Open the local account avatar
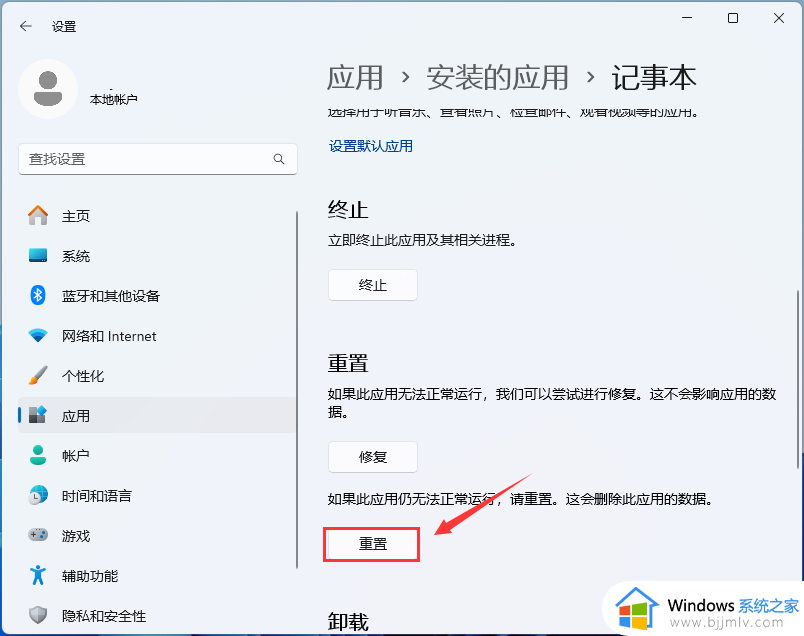804x636 pixels. pyautogui.click(x=48, y=89)
